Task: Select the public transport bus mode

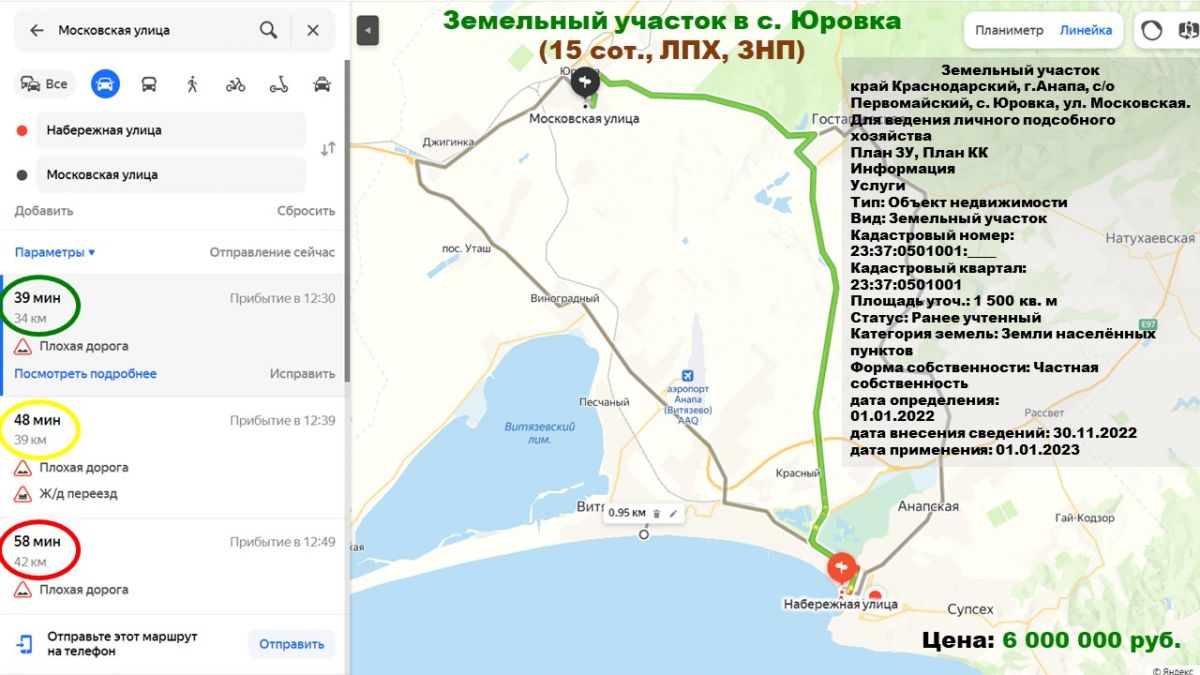Action: tap(149, 84)
